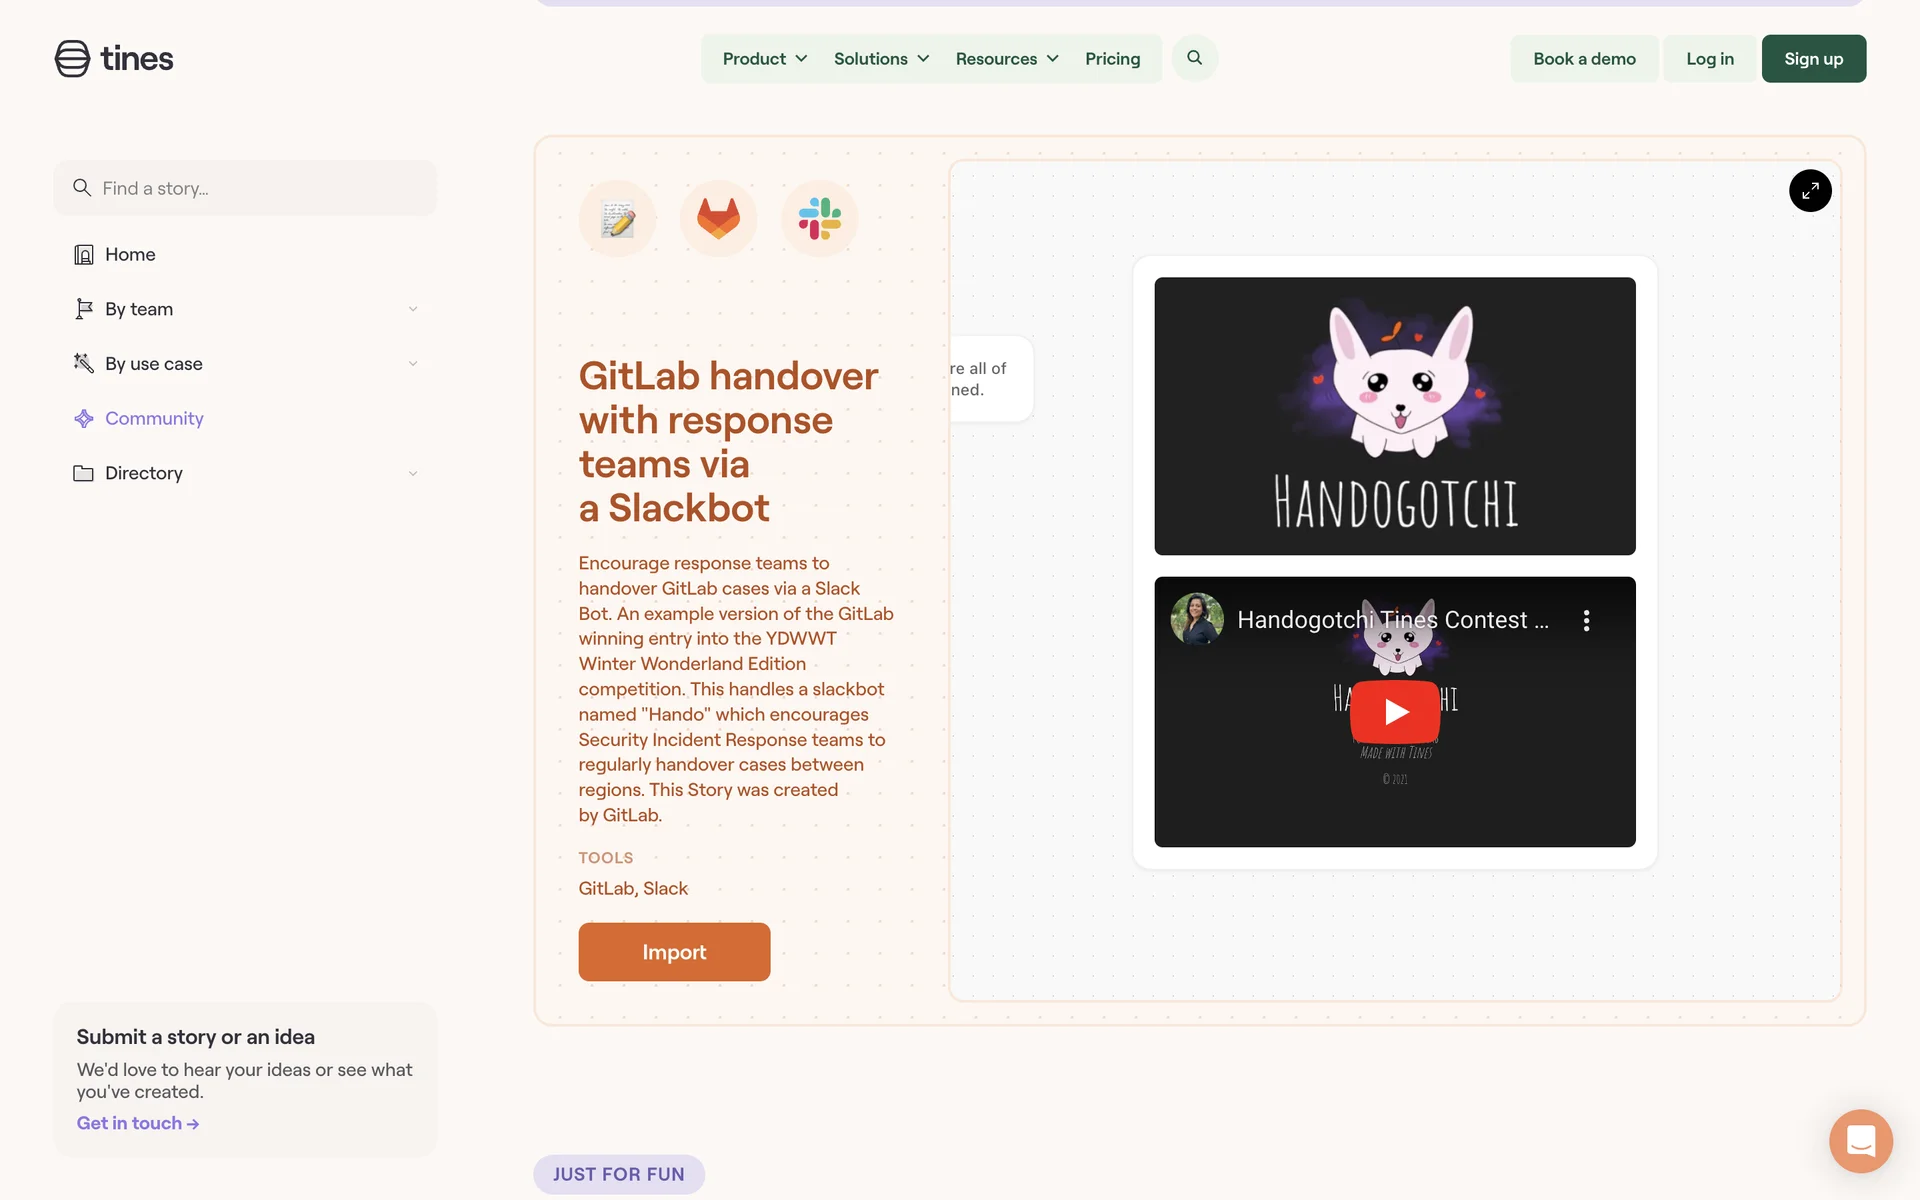Expand the By team section
Image resolution: width=1920 pixels, height=1200 pixels.
pos(245,309)
